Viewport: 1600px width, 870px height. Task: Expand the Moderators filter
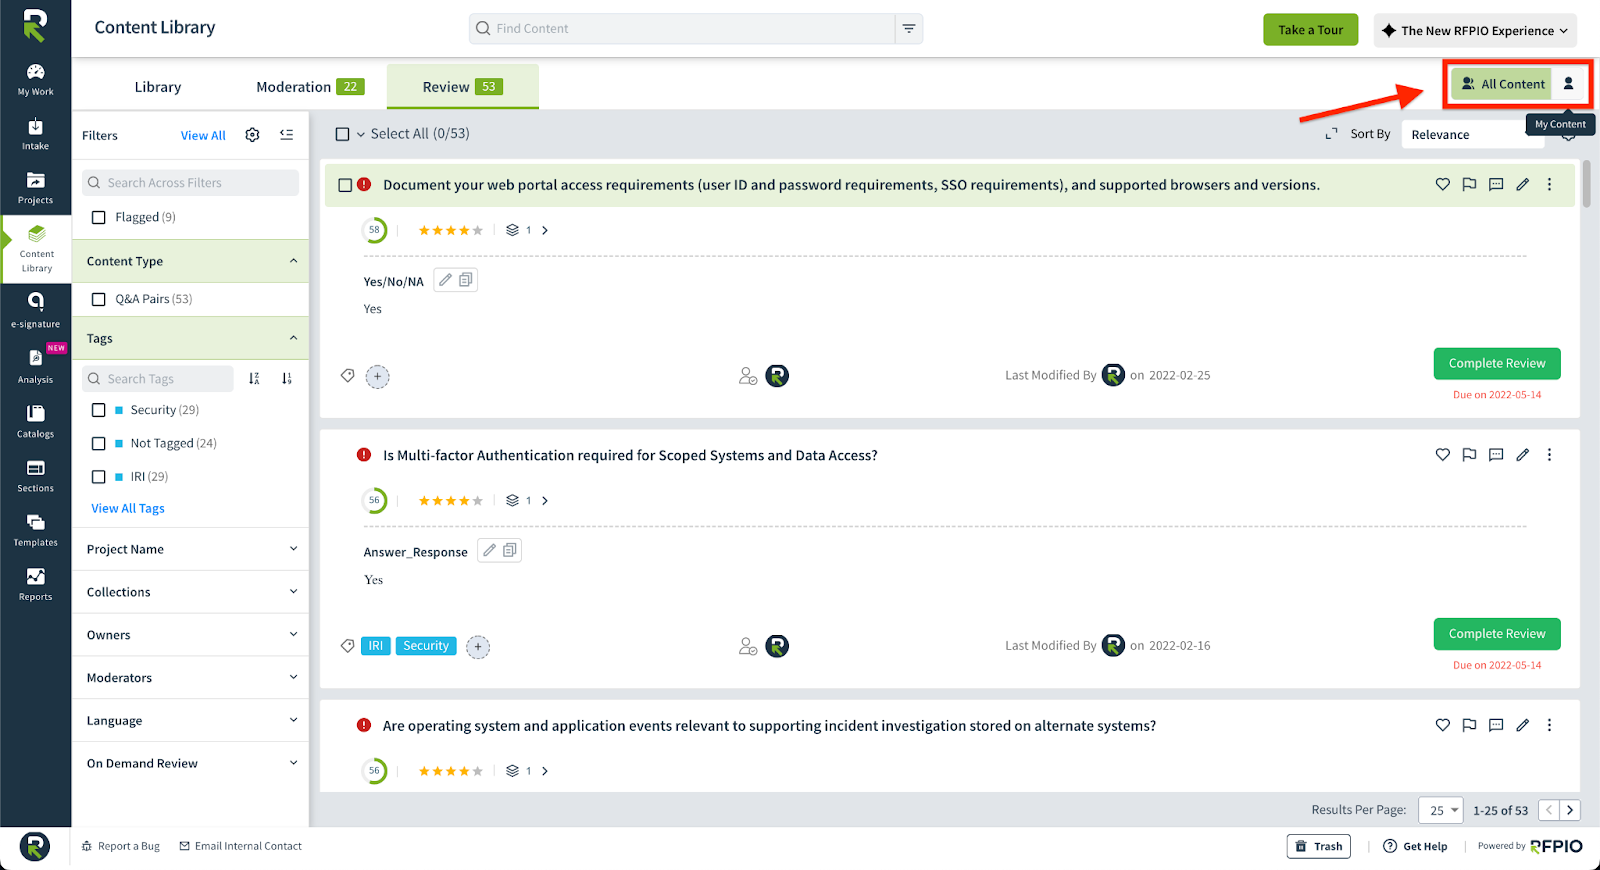190,677
